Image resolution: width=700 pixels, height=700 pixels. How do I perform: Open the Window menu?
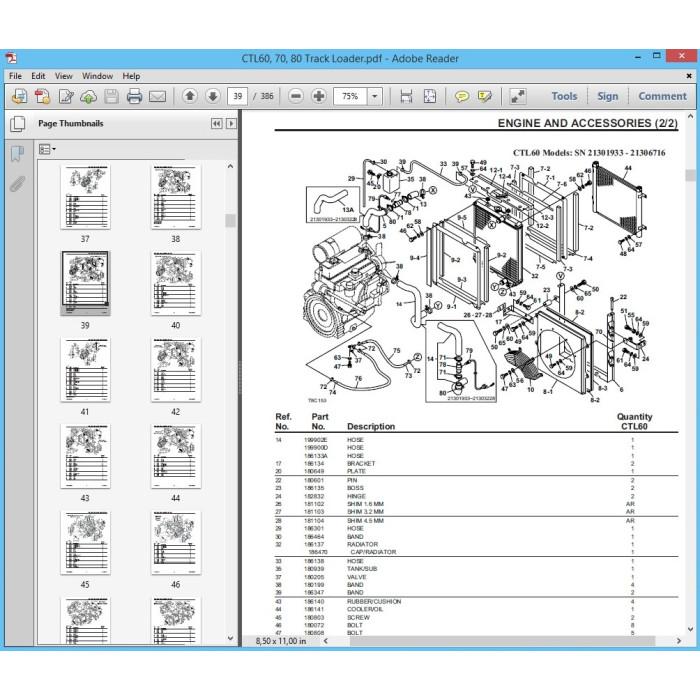pyautogui.click(x=97, y=76)
